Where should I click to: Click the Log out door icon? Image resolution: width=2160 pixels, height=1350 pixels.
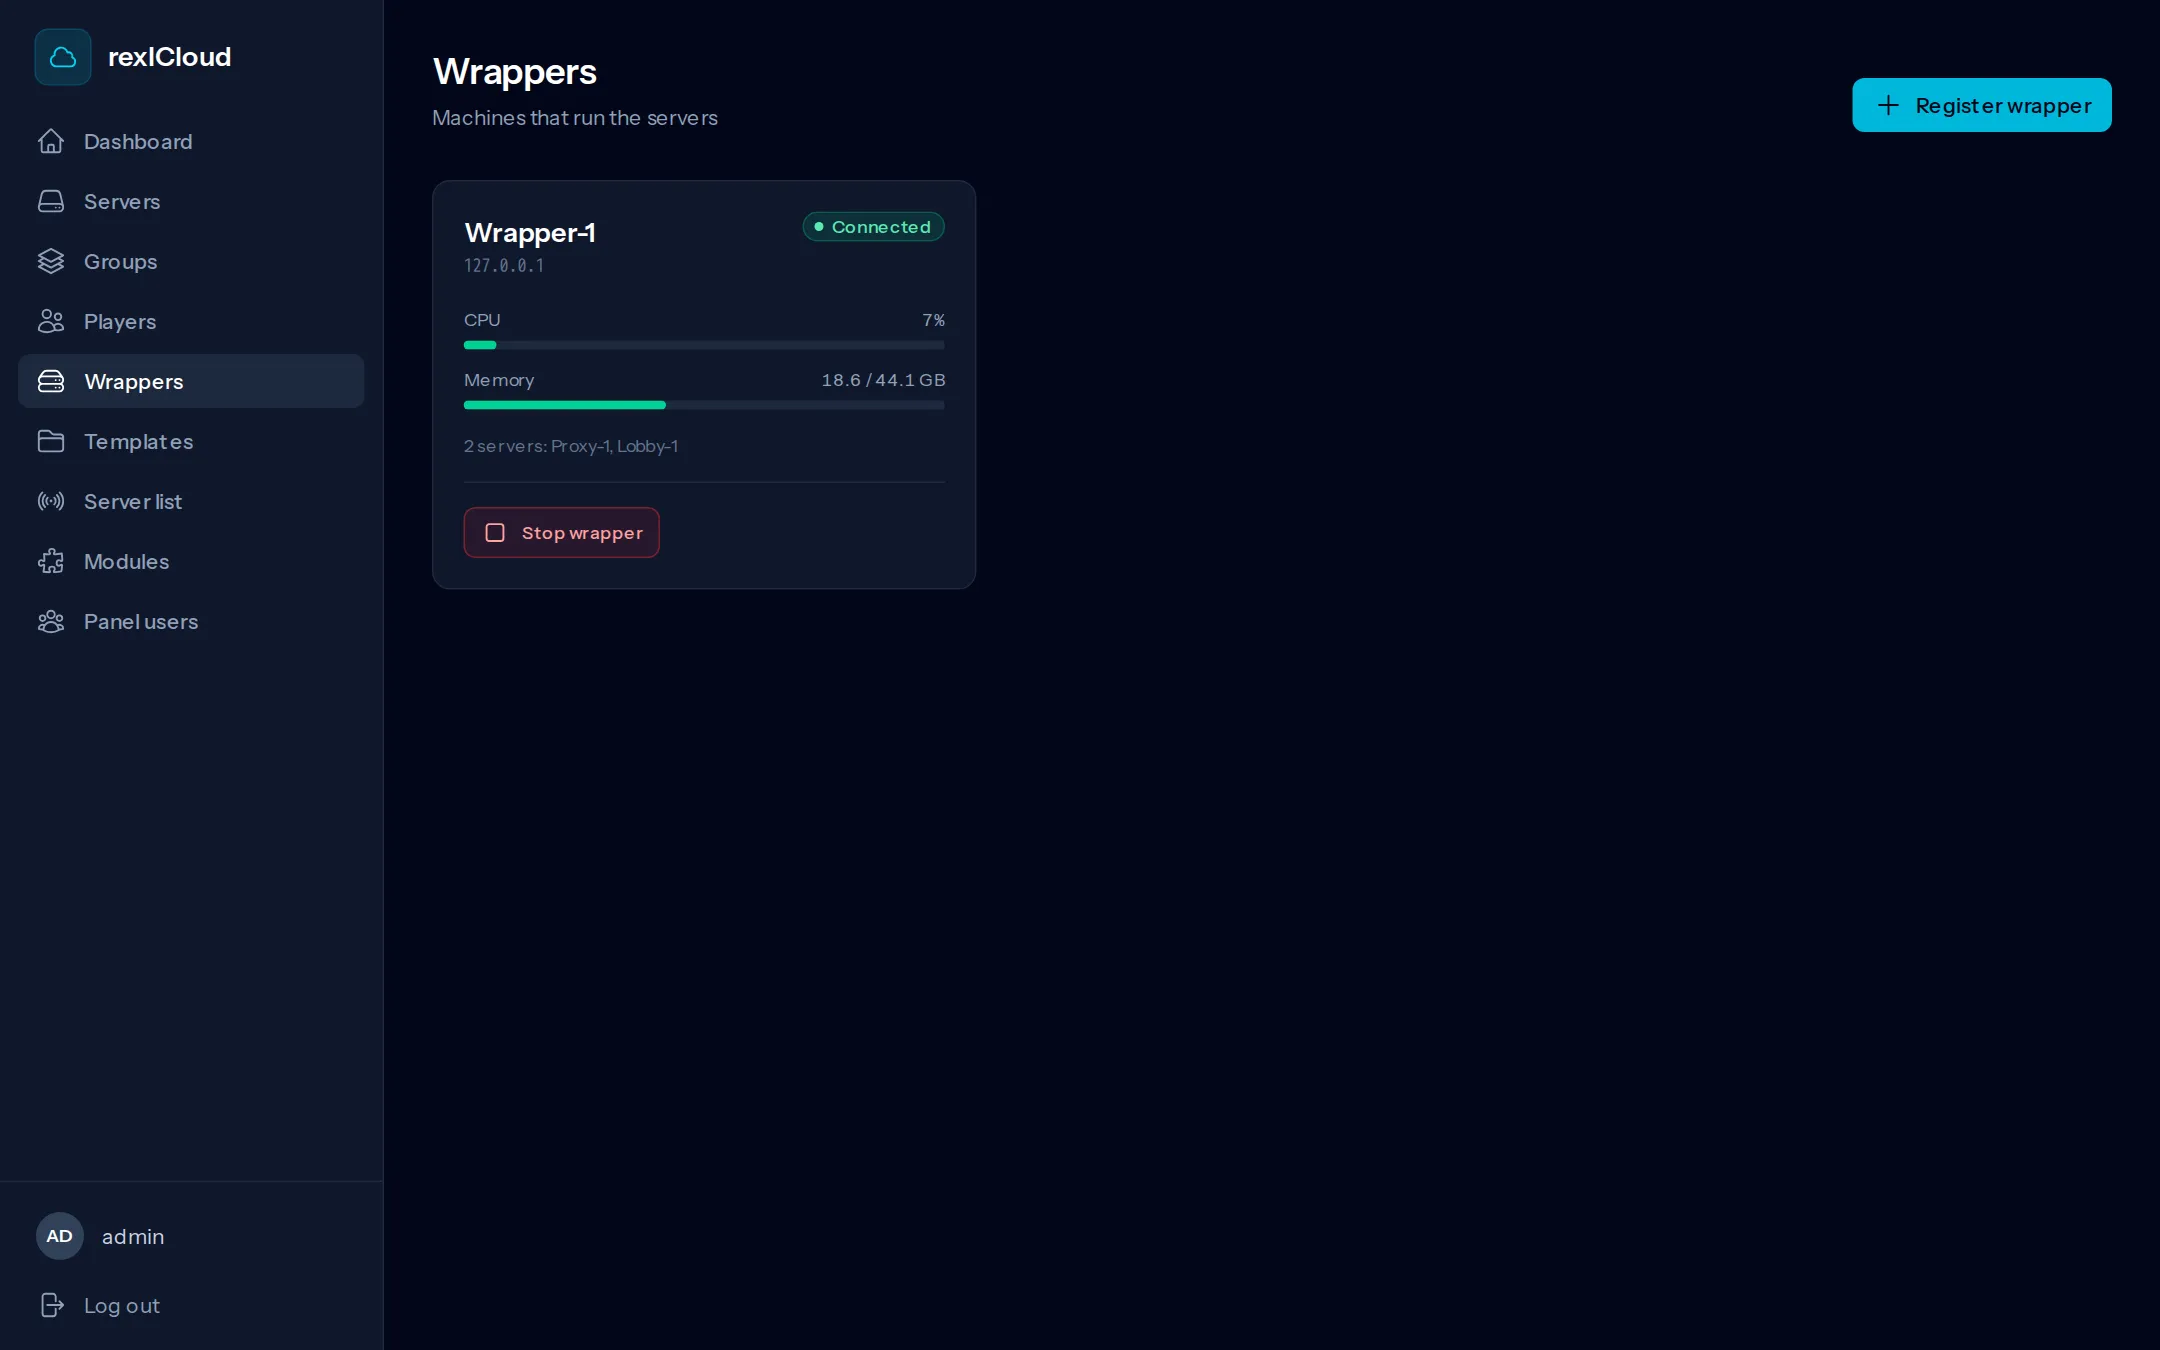[51, 1305]
